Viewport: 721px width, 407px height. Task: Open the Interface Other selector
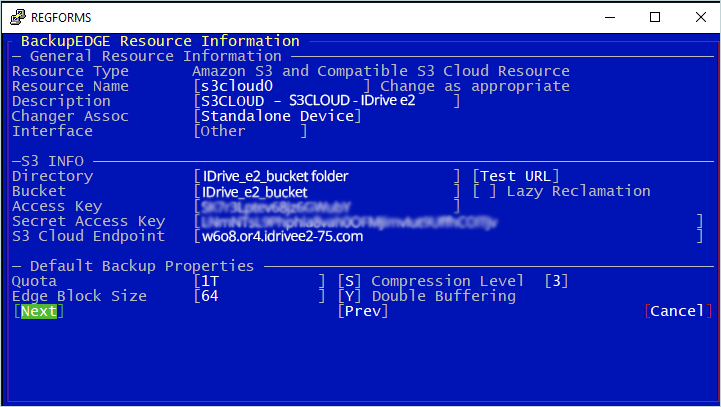[x=250, y=131]
